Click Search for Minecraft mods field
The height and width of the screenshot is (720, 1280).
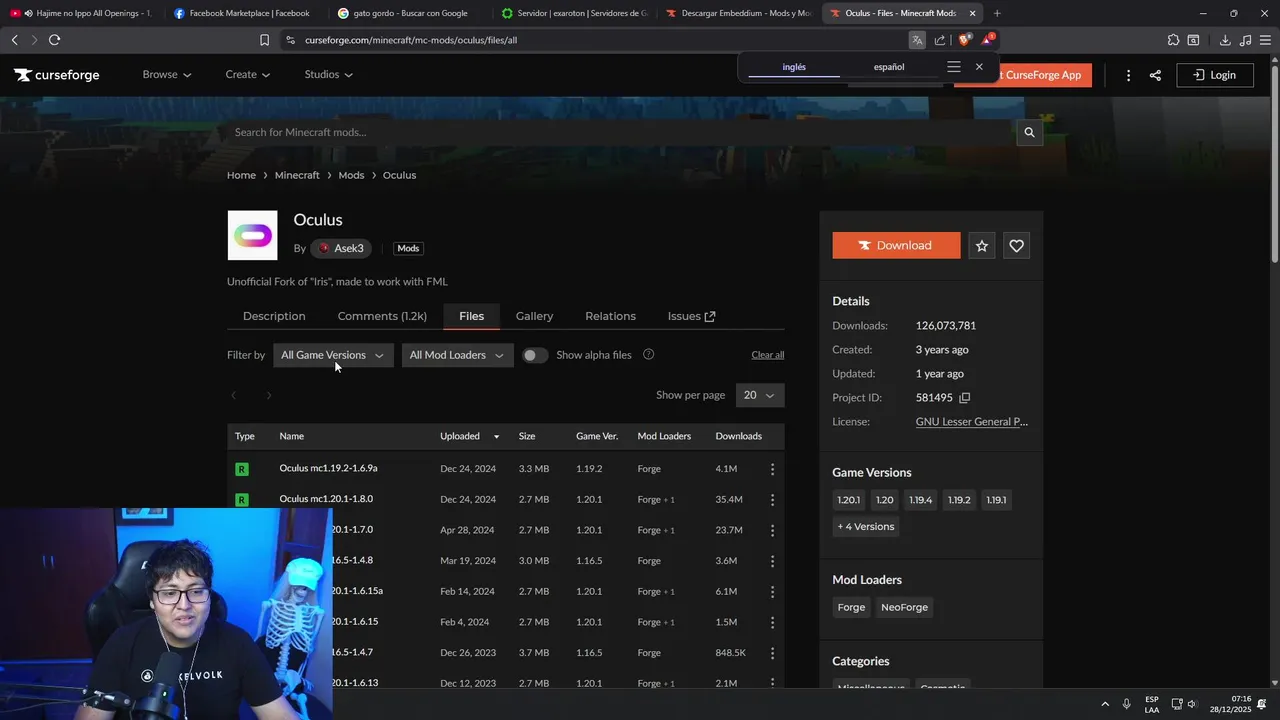pos(620,132)
